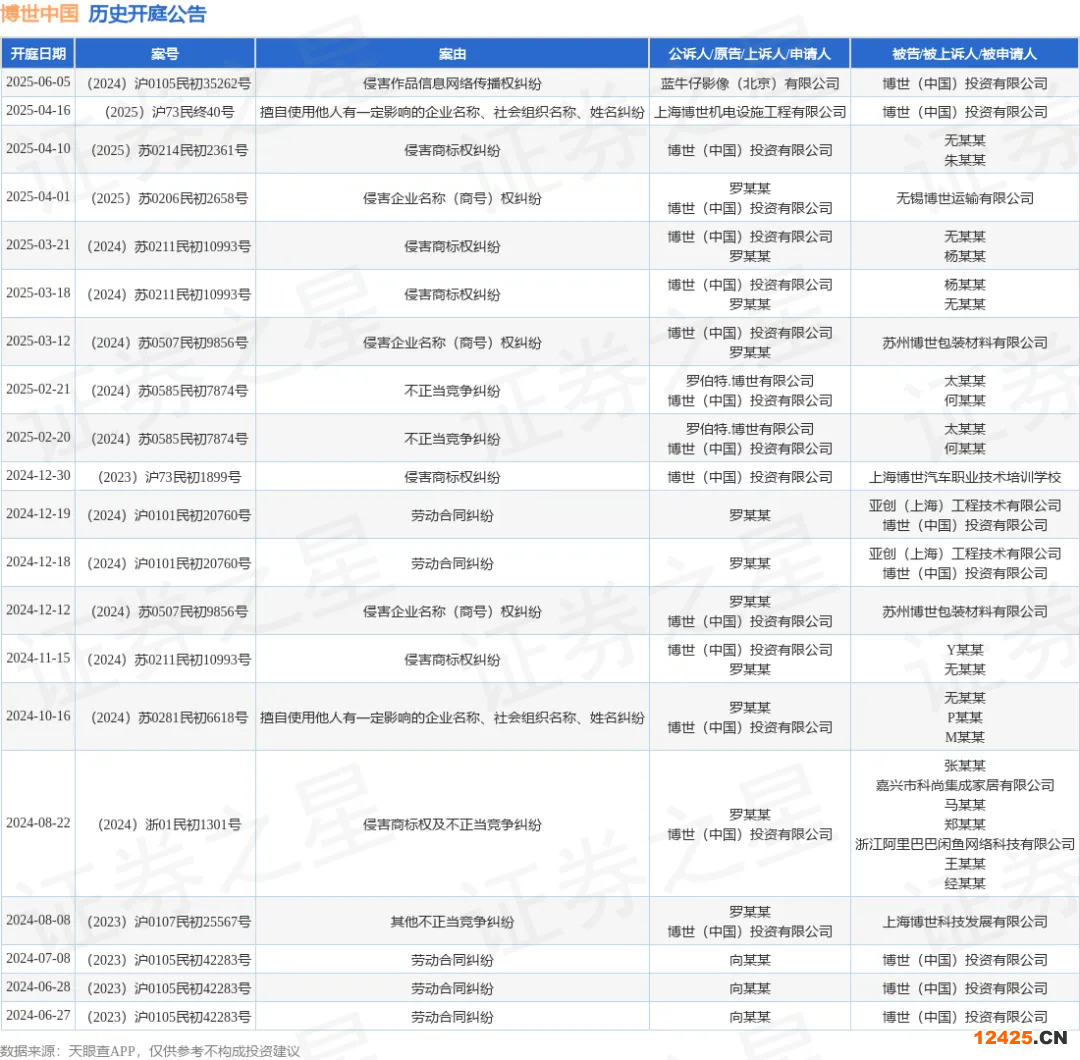Select defendant 无锡博世运输有限公司
Screen dimensions: 1080x1060
[965, 198]
